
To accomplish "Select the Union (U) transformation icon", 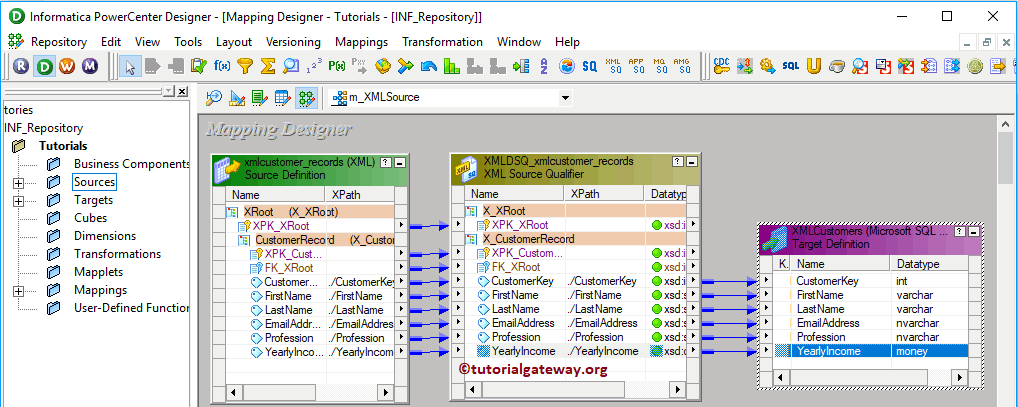I will 814,66.
